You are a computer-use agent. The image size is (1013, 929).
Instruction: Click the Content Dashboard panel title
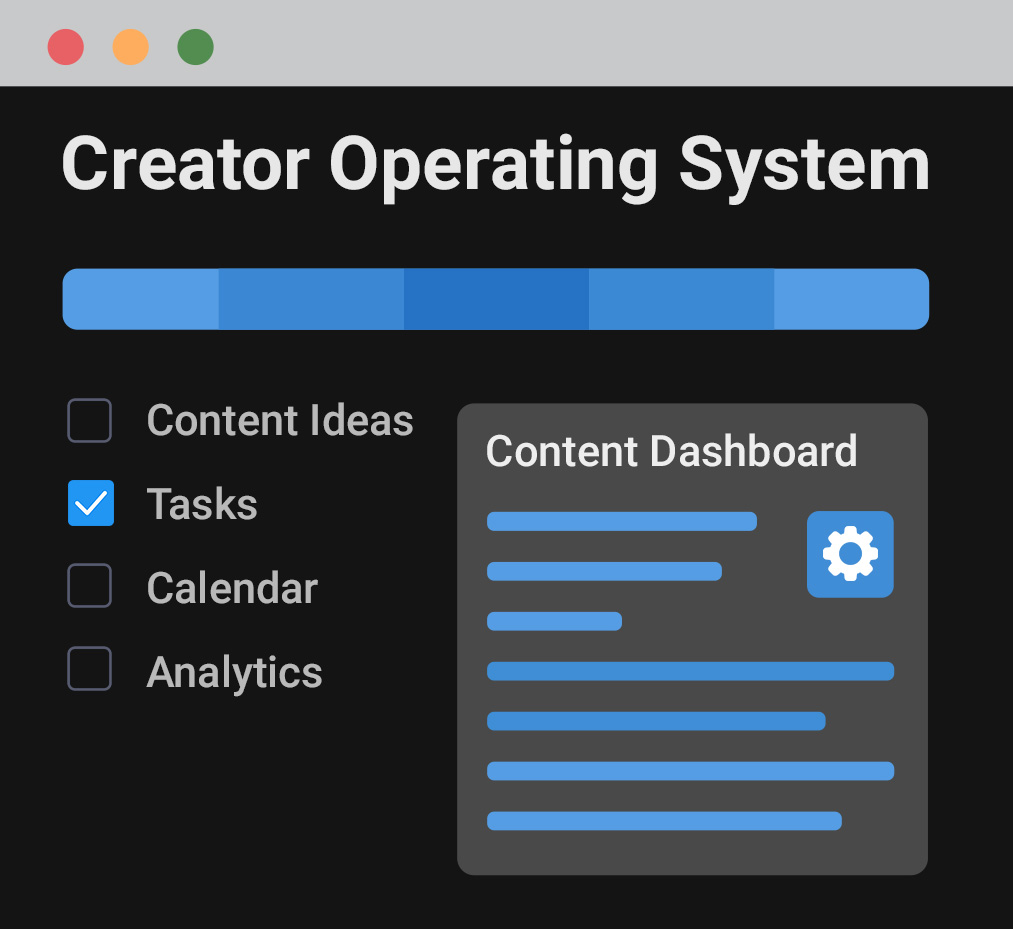click(x=671, y=451)
